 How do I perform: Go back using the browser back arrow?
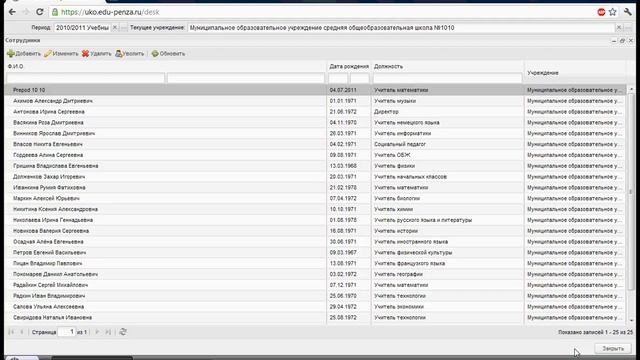tap(12, 12)
